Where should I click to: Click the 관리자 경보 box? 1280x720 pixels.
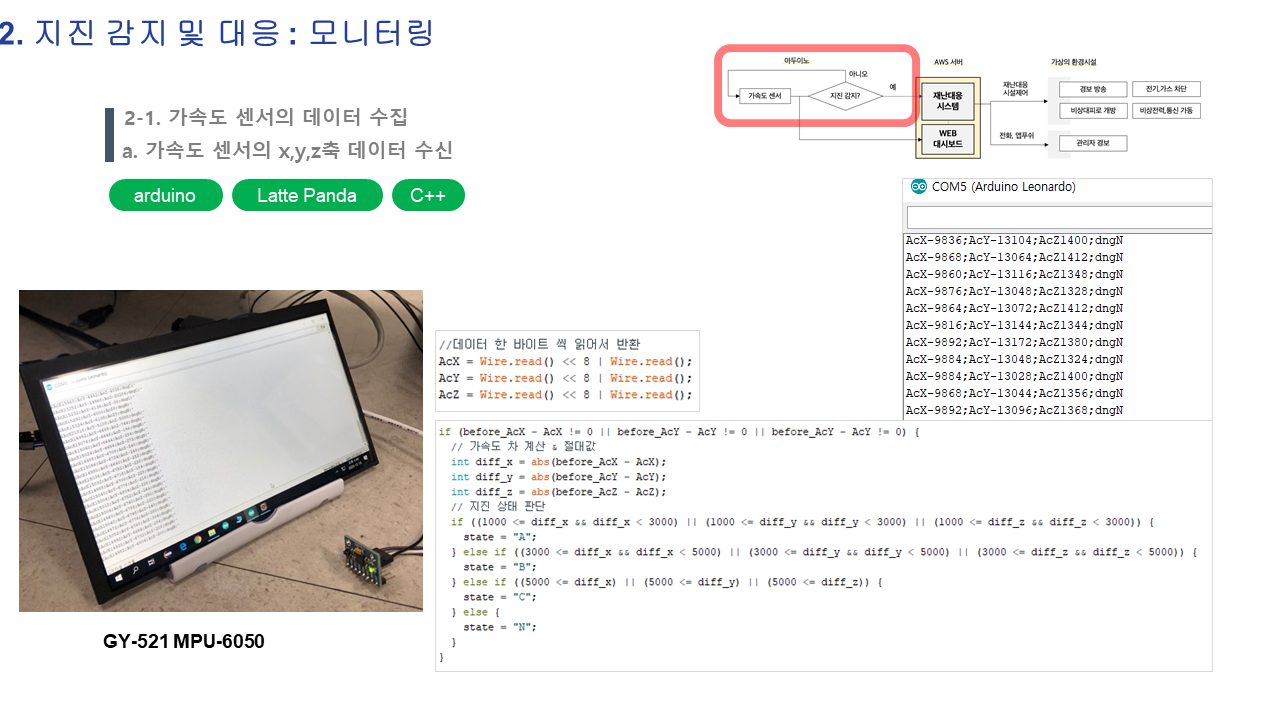(1094, 143)
